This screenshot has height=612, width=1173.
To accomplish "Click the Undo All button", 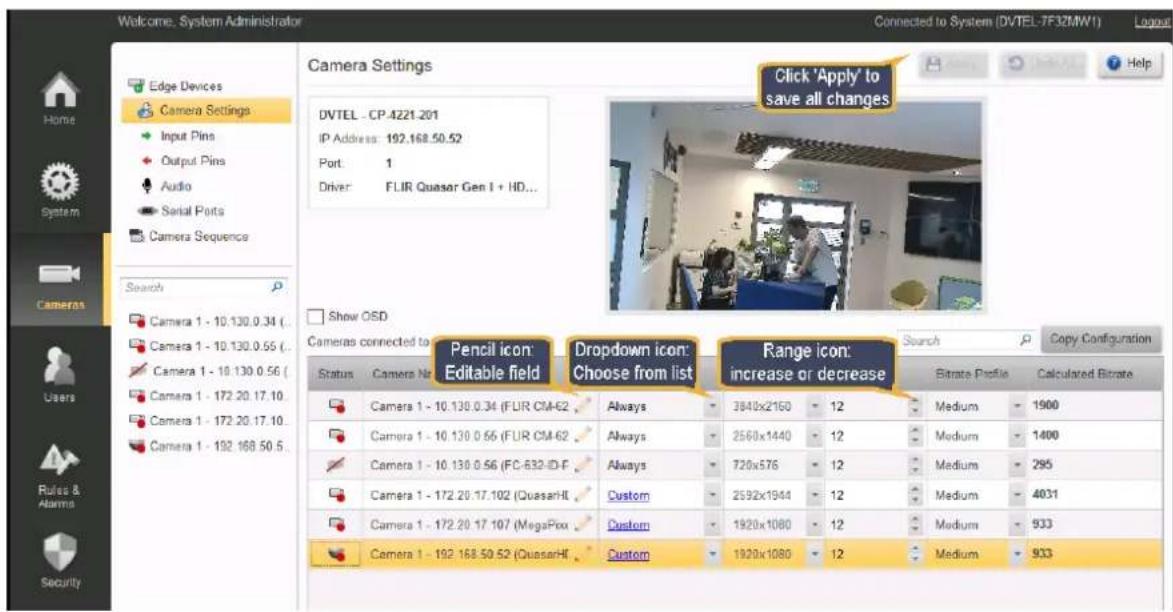I will [1045, 64].
